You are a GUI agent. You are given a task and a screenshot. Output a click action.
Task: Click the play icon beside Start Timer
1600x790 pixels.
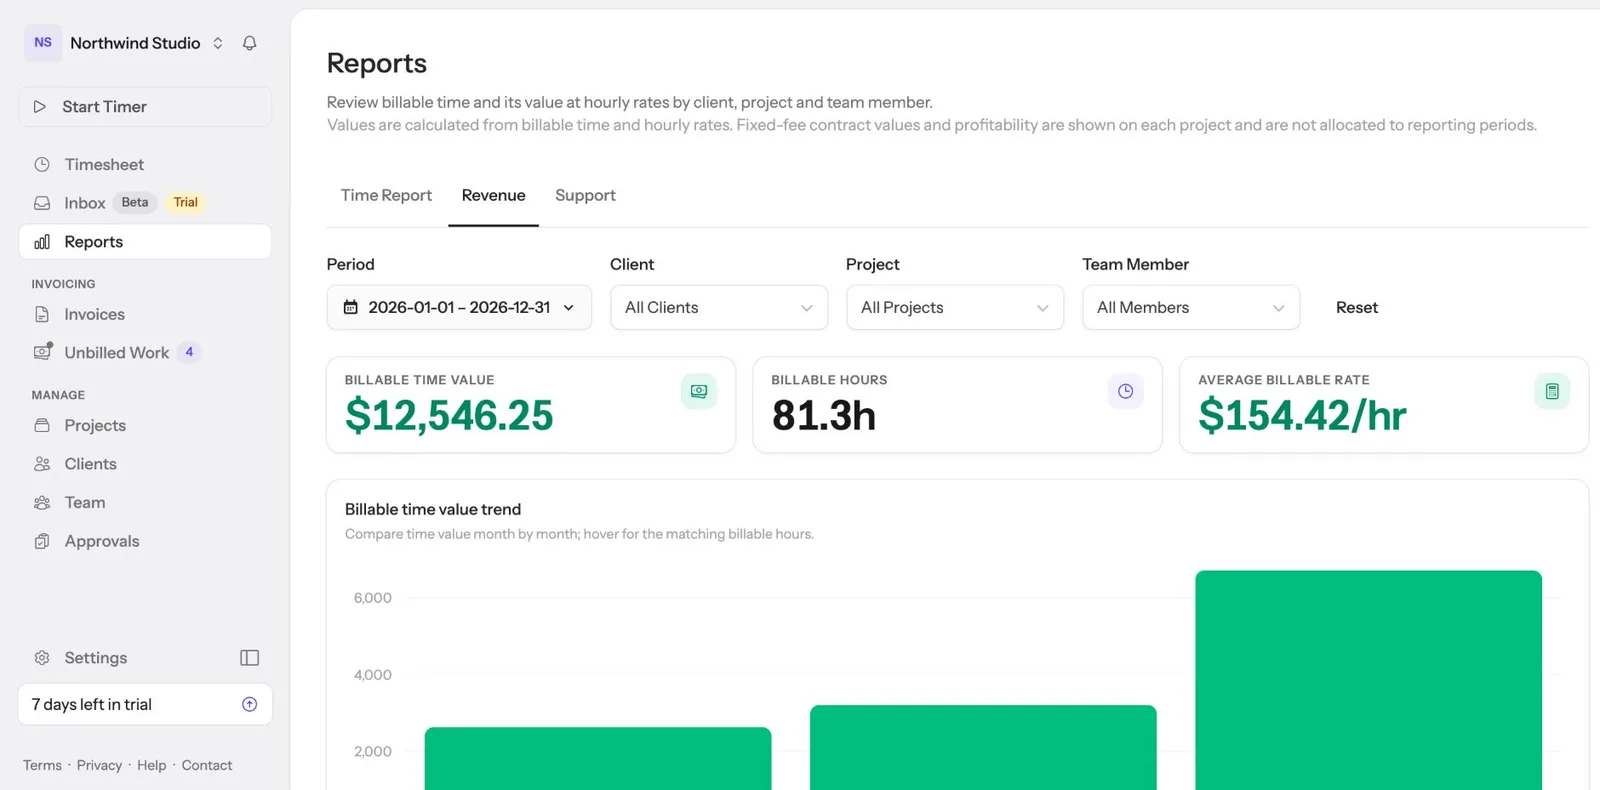point(40,107)
